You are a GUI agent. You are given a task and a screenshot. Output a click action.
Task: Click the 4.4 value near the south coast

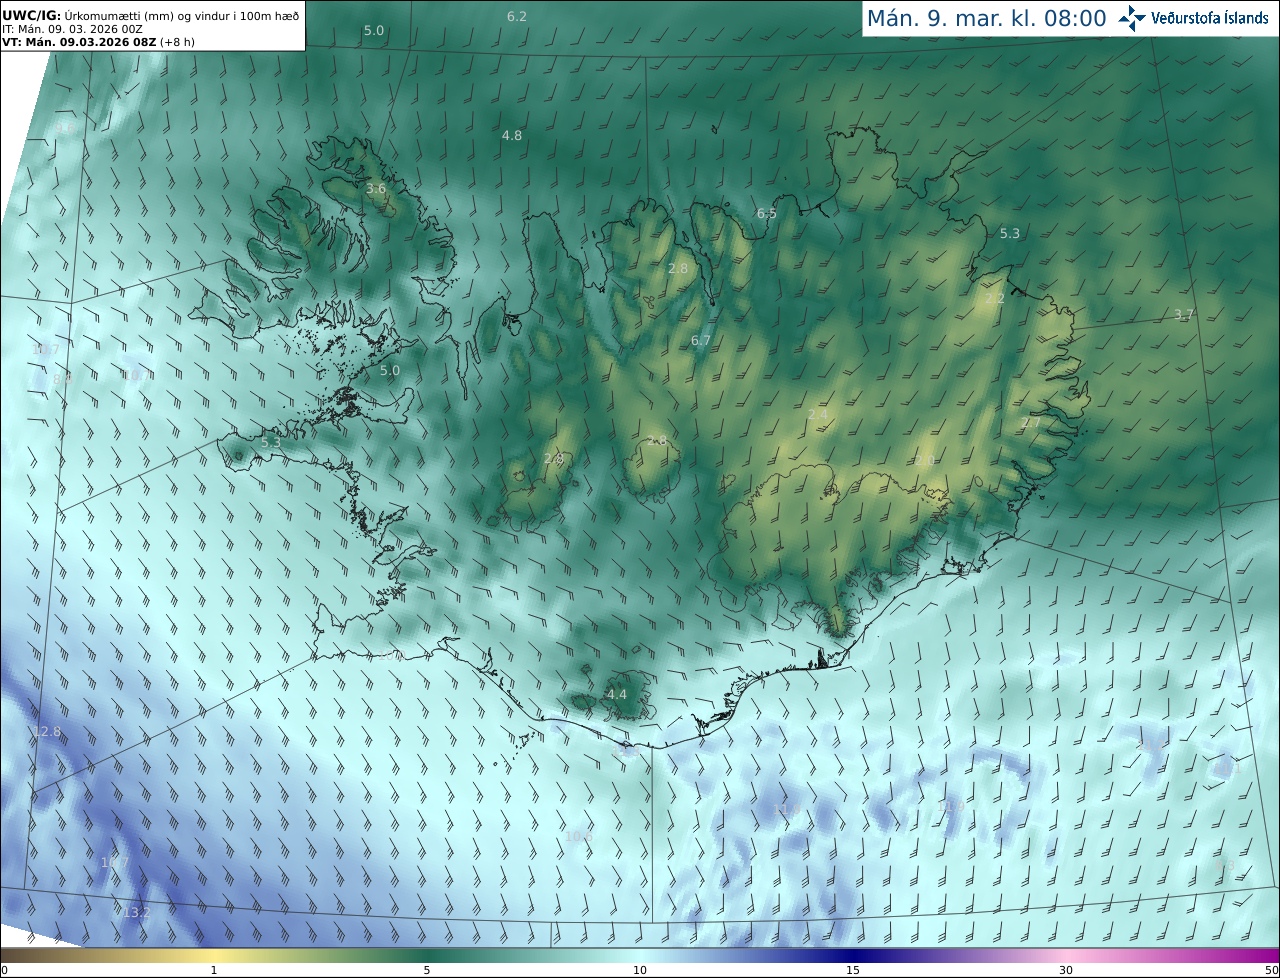coord(617,694)
